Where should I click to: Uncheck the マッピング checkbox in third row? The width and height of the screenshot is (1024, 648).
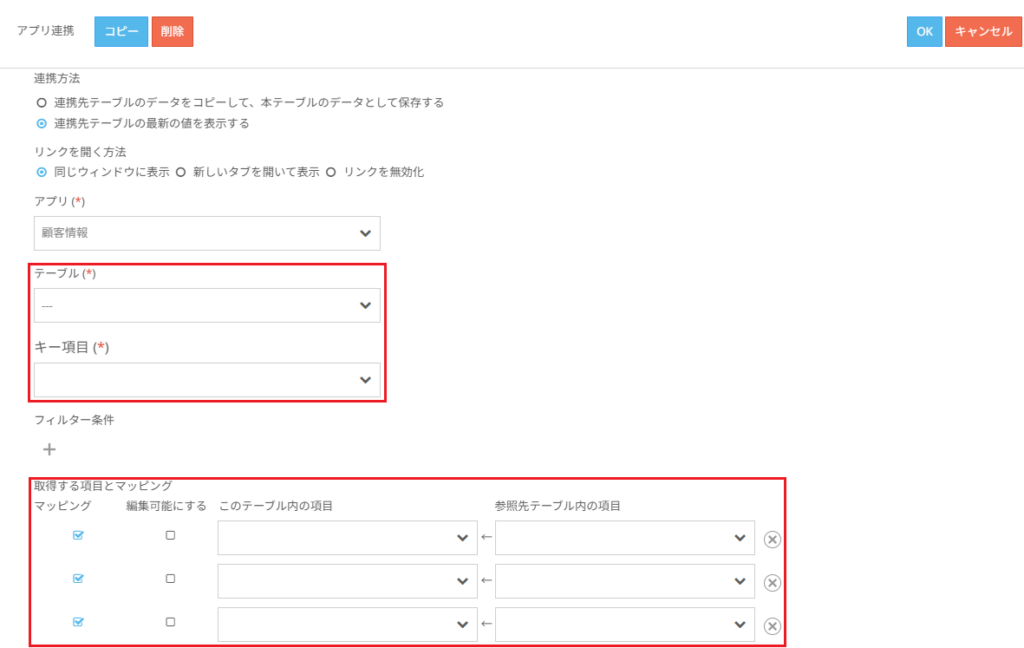click(x=79, y=621)
